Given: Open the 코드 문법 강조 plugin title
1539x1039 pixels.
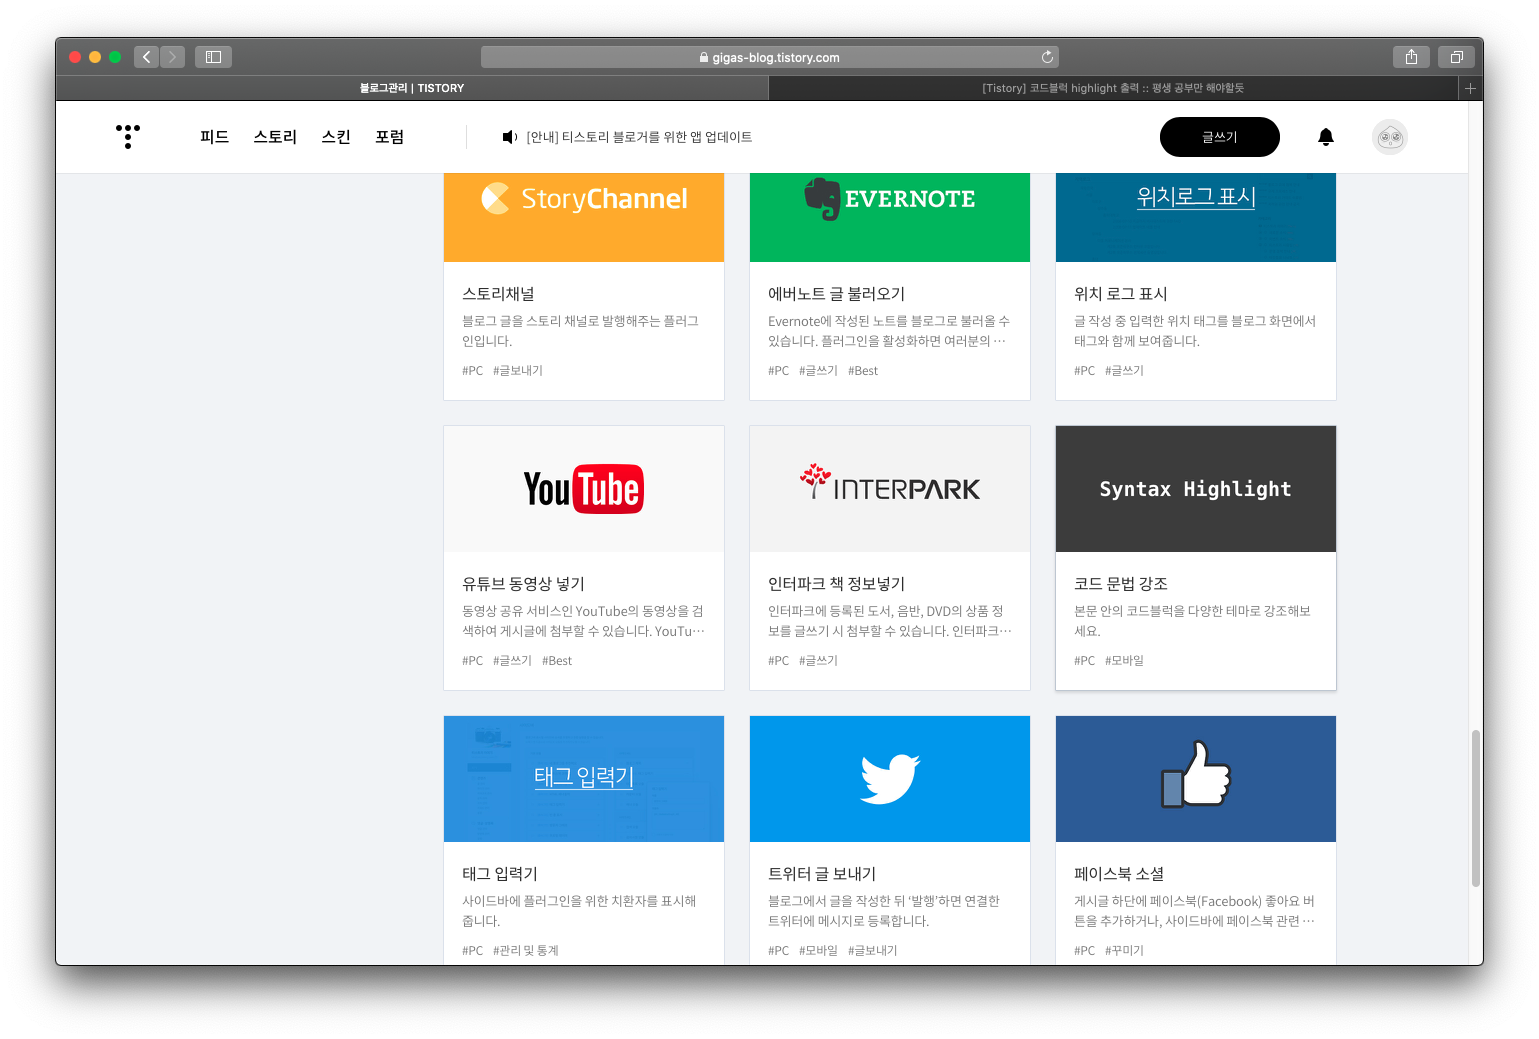Looking at the screenshot, I should coord(1121,584).
